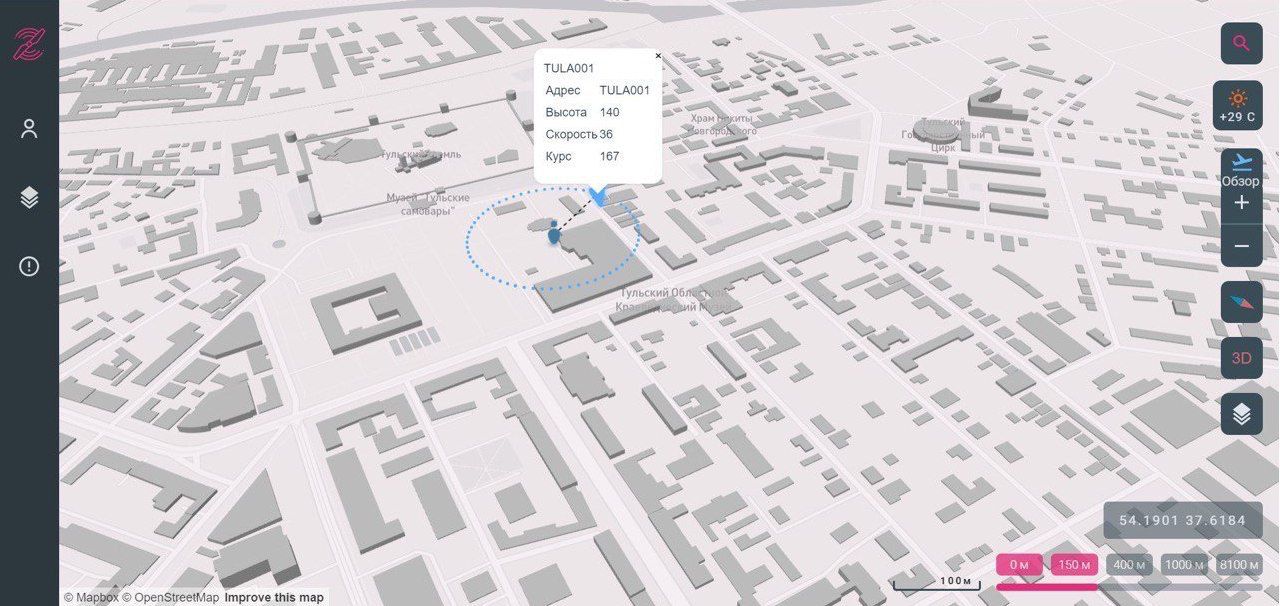Viewport: 1280px width, 606px height.
Task: Toggle the 3D view mode
Action: (x=1241, y=358)
